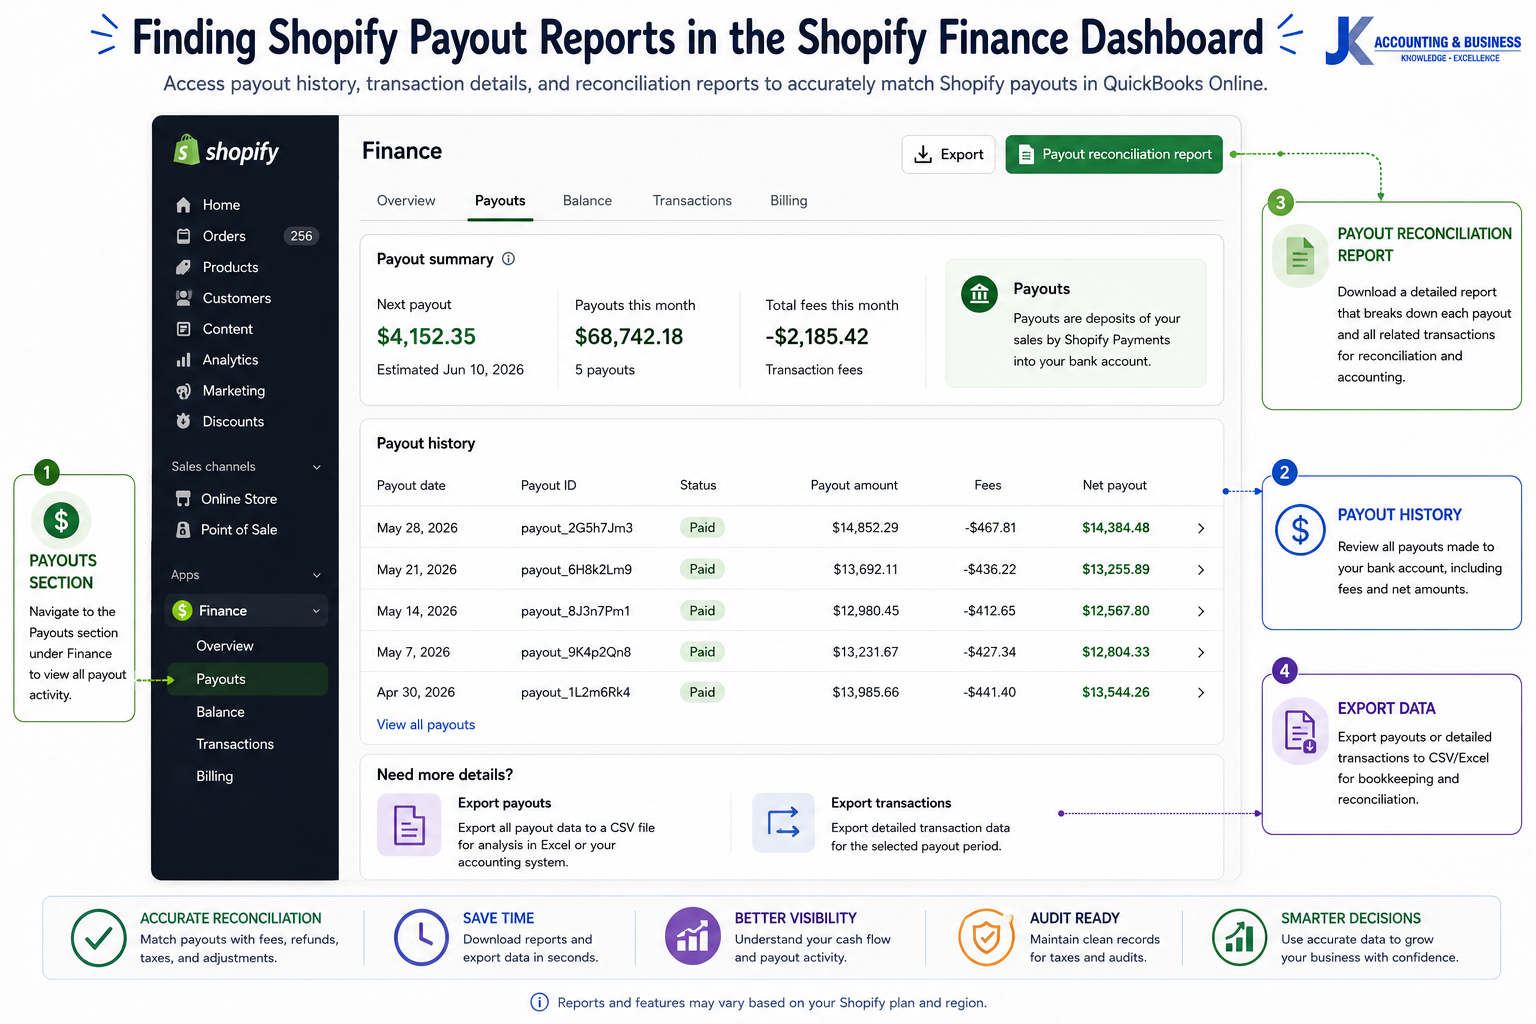Click the Smarter Decisions growth chart icon
Viewport: 1536px width, 1024px height.
(x=1240, y=937)
